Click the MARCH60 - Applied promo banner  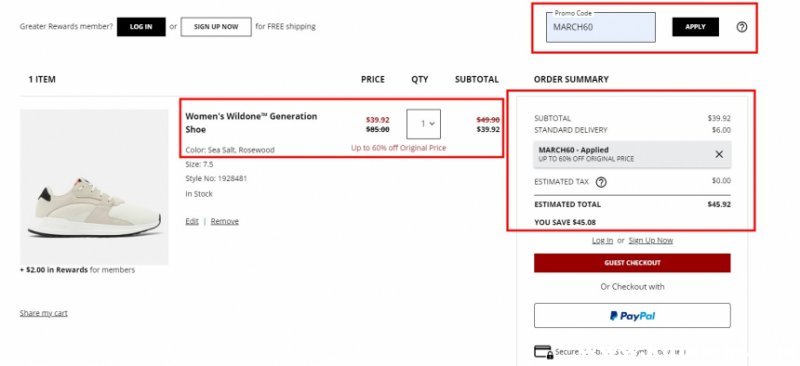[632, 154]
